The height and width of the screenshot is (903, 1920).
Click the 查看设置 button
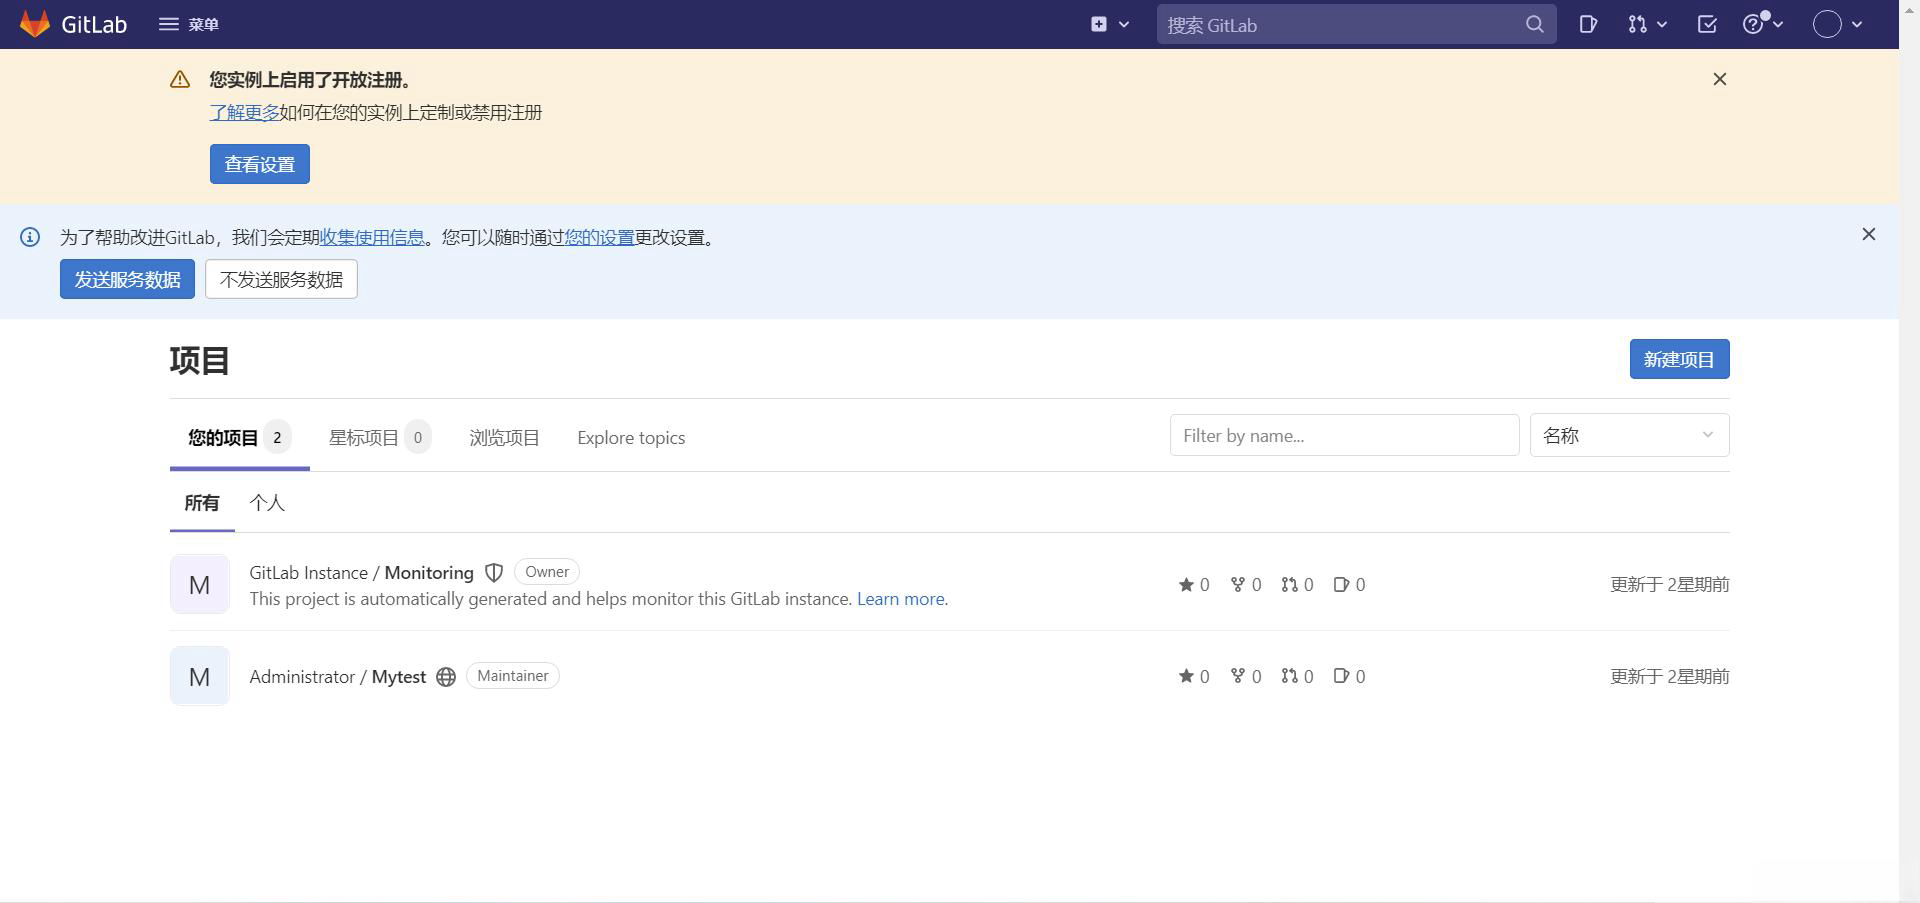pos(259,164)
